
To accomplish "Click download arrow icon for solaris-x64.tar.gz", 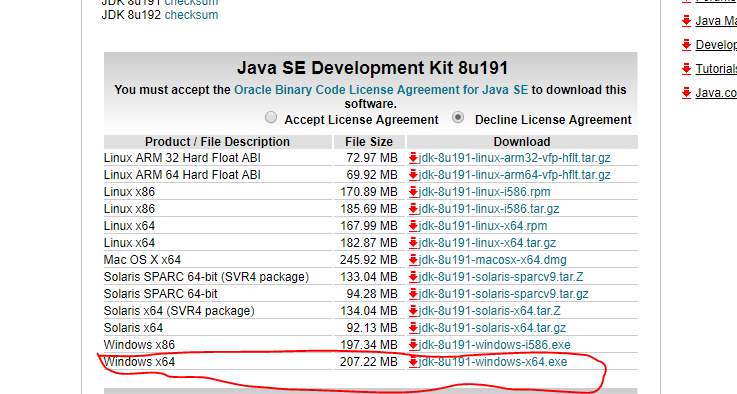I will click(x=413, y=328).
